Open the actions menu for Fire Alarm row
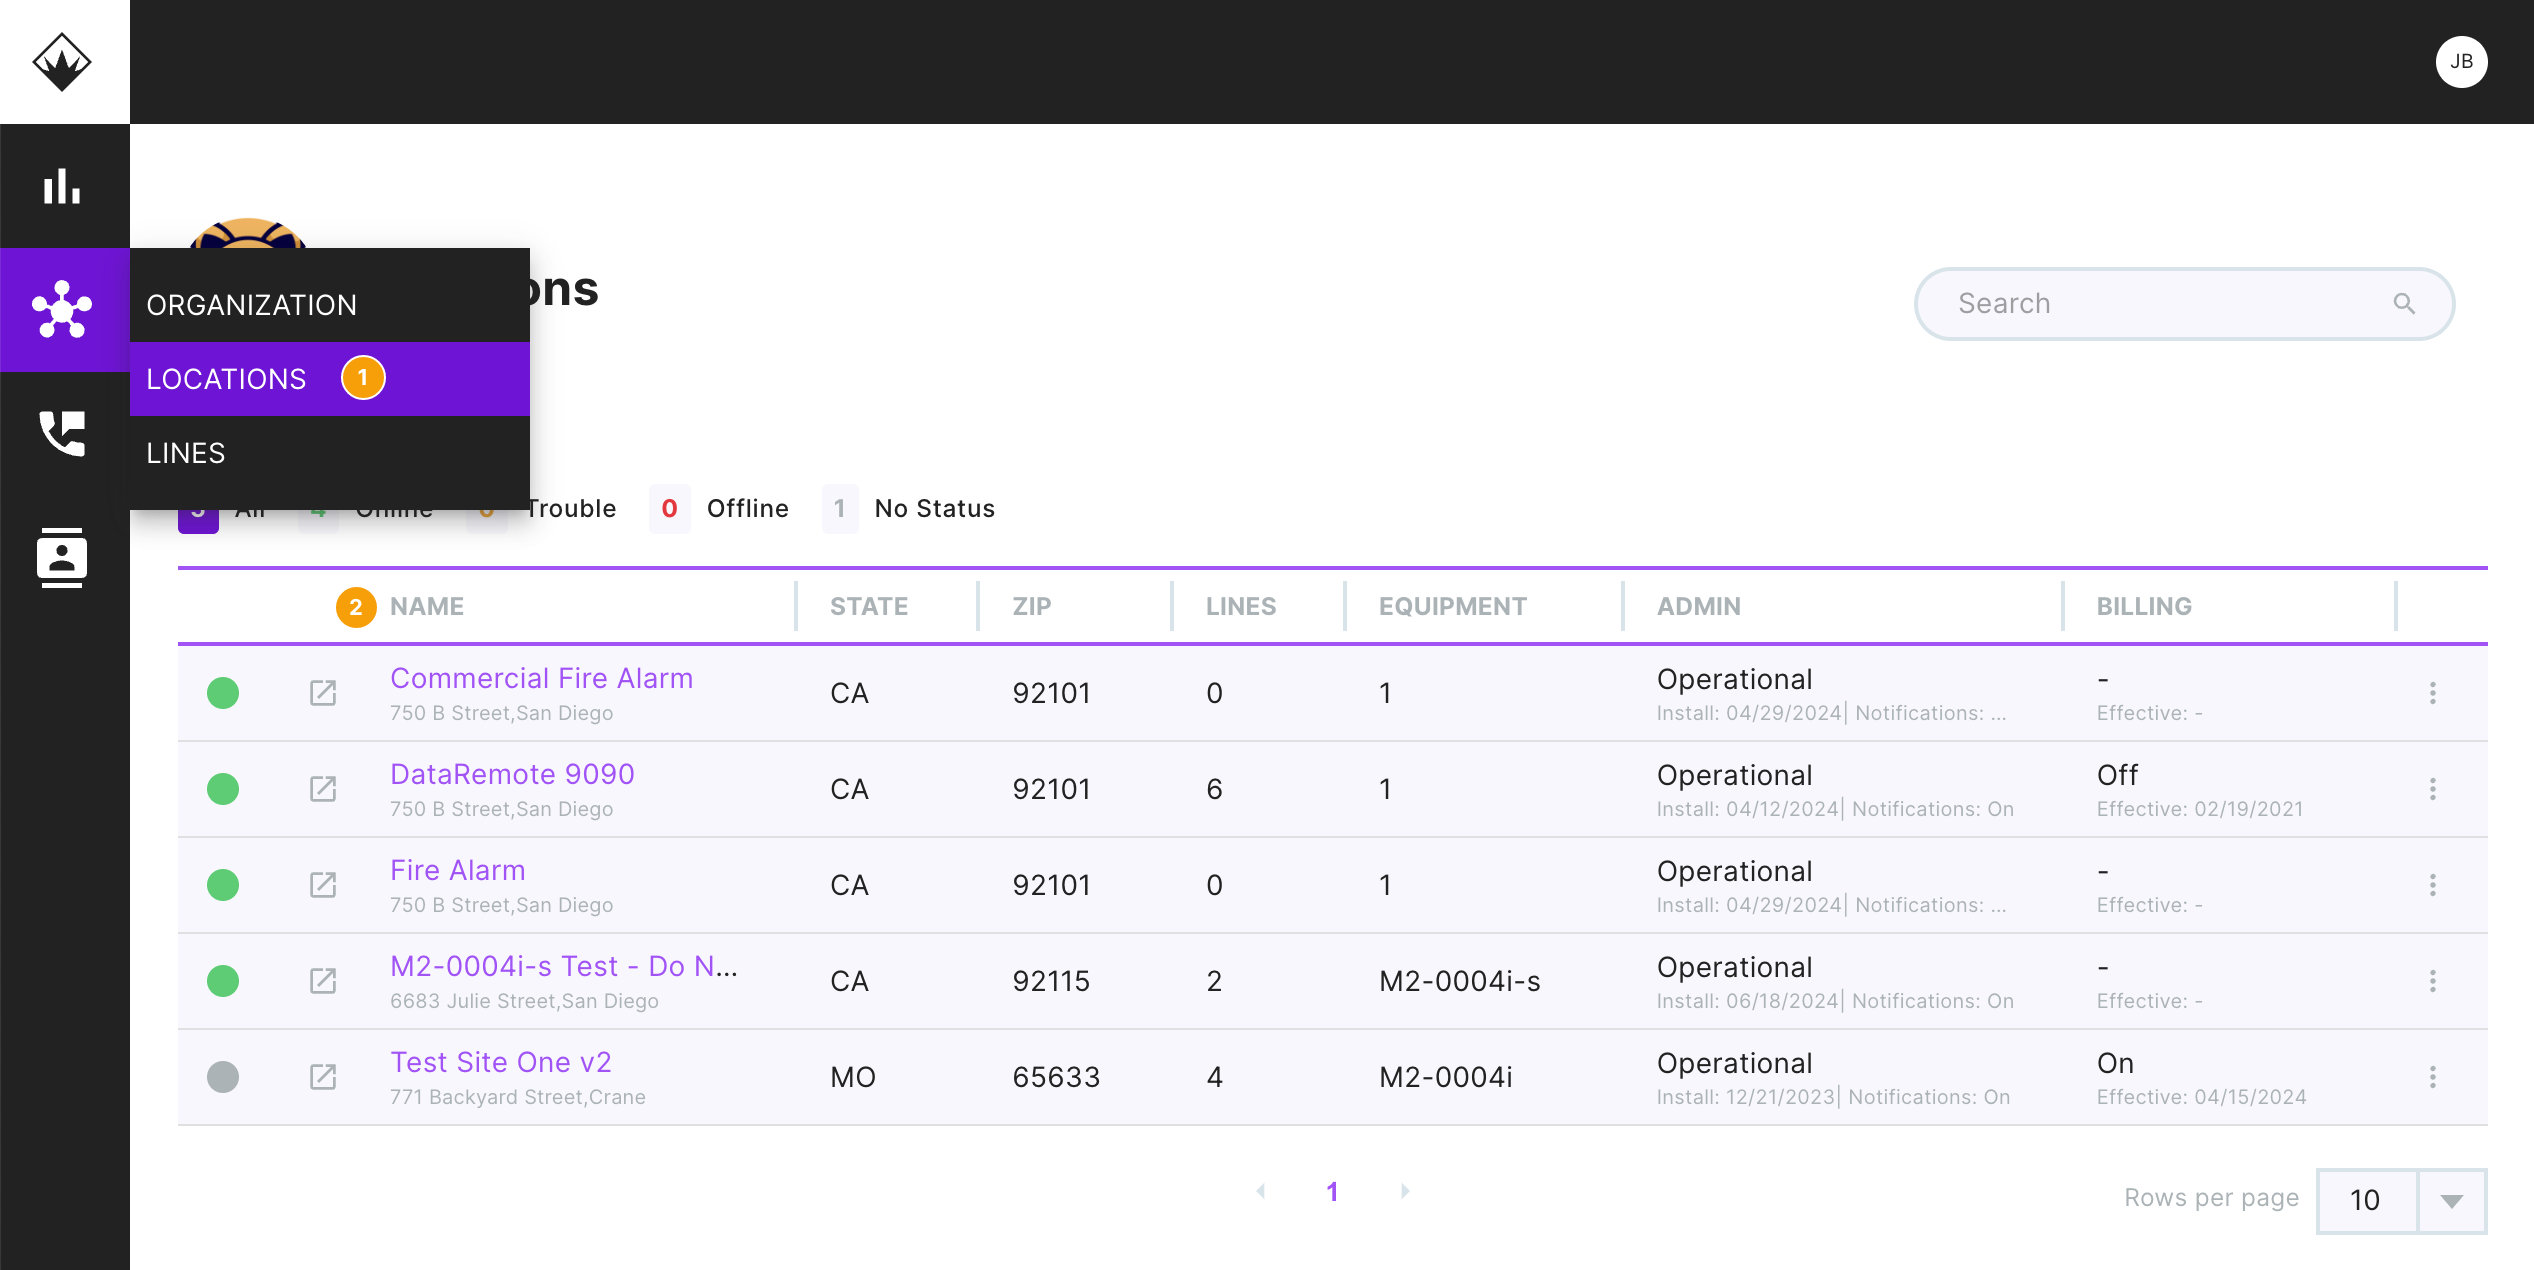Image resolution: width=2534 pixels, height=1270 pixels. [x=2433, y=885]
